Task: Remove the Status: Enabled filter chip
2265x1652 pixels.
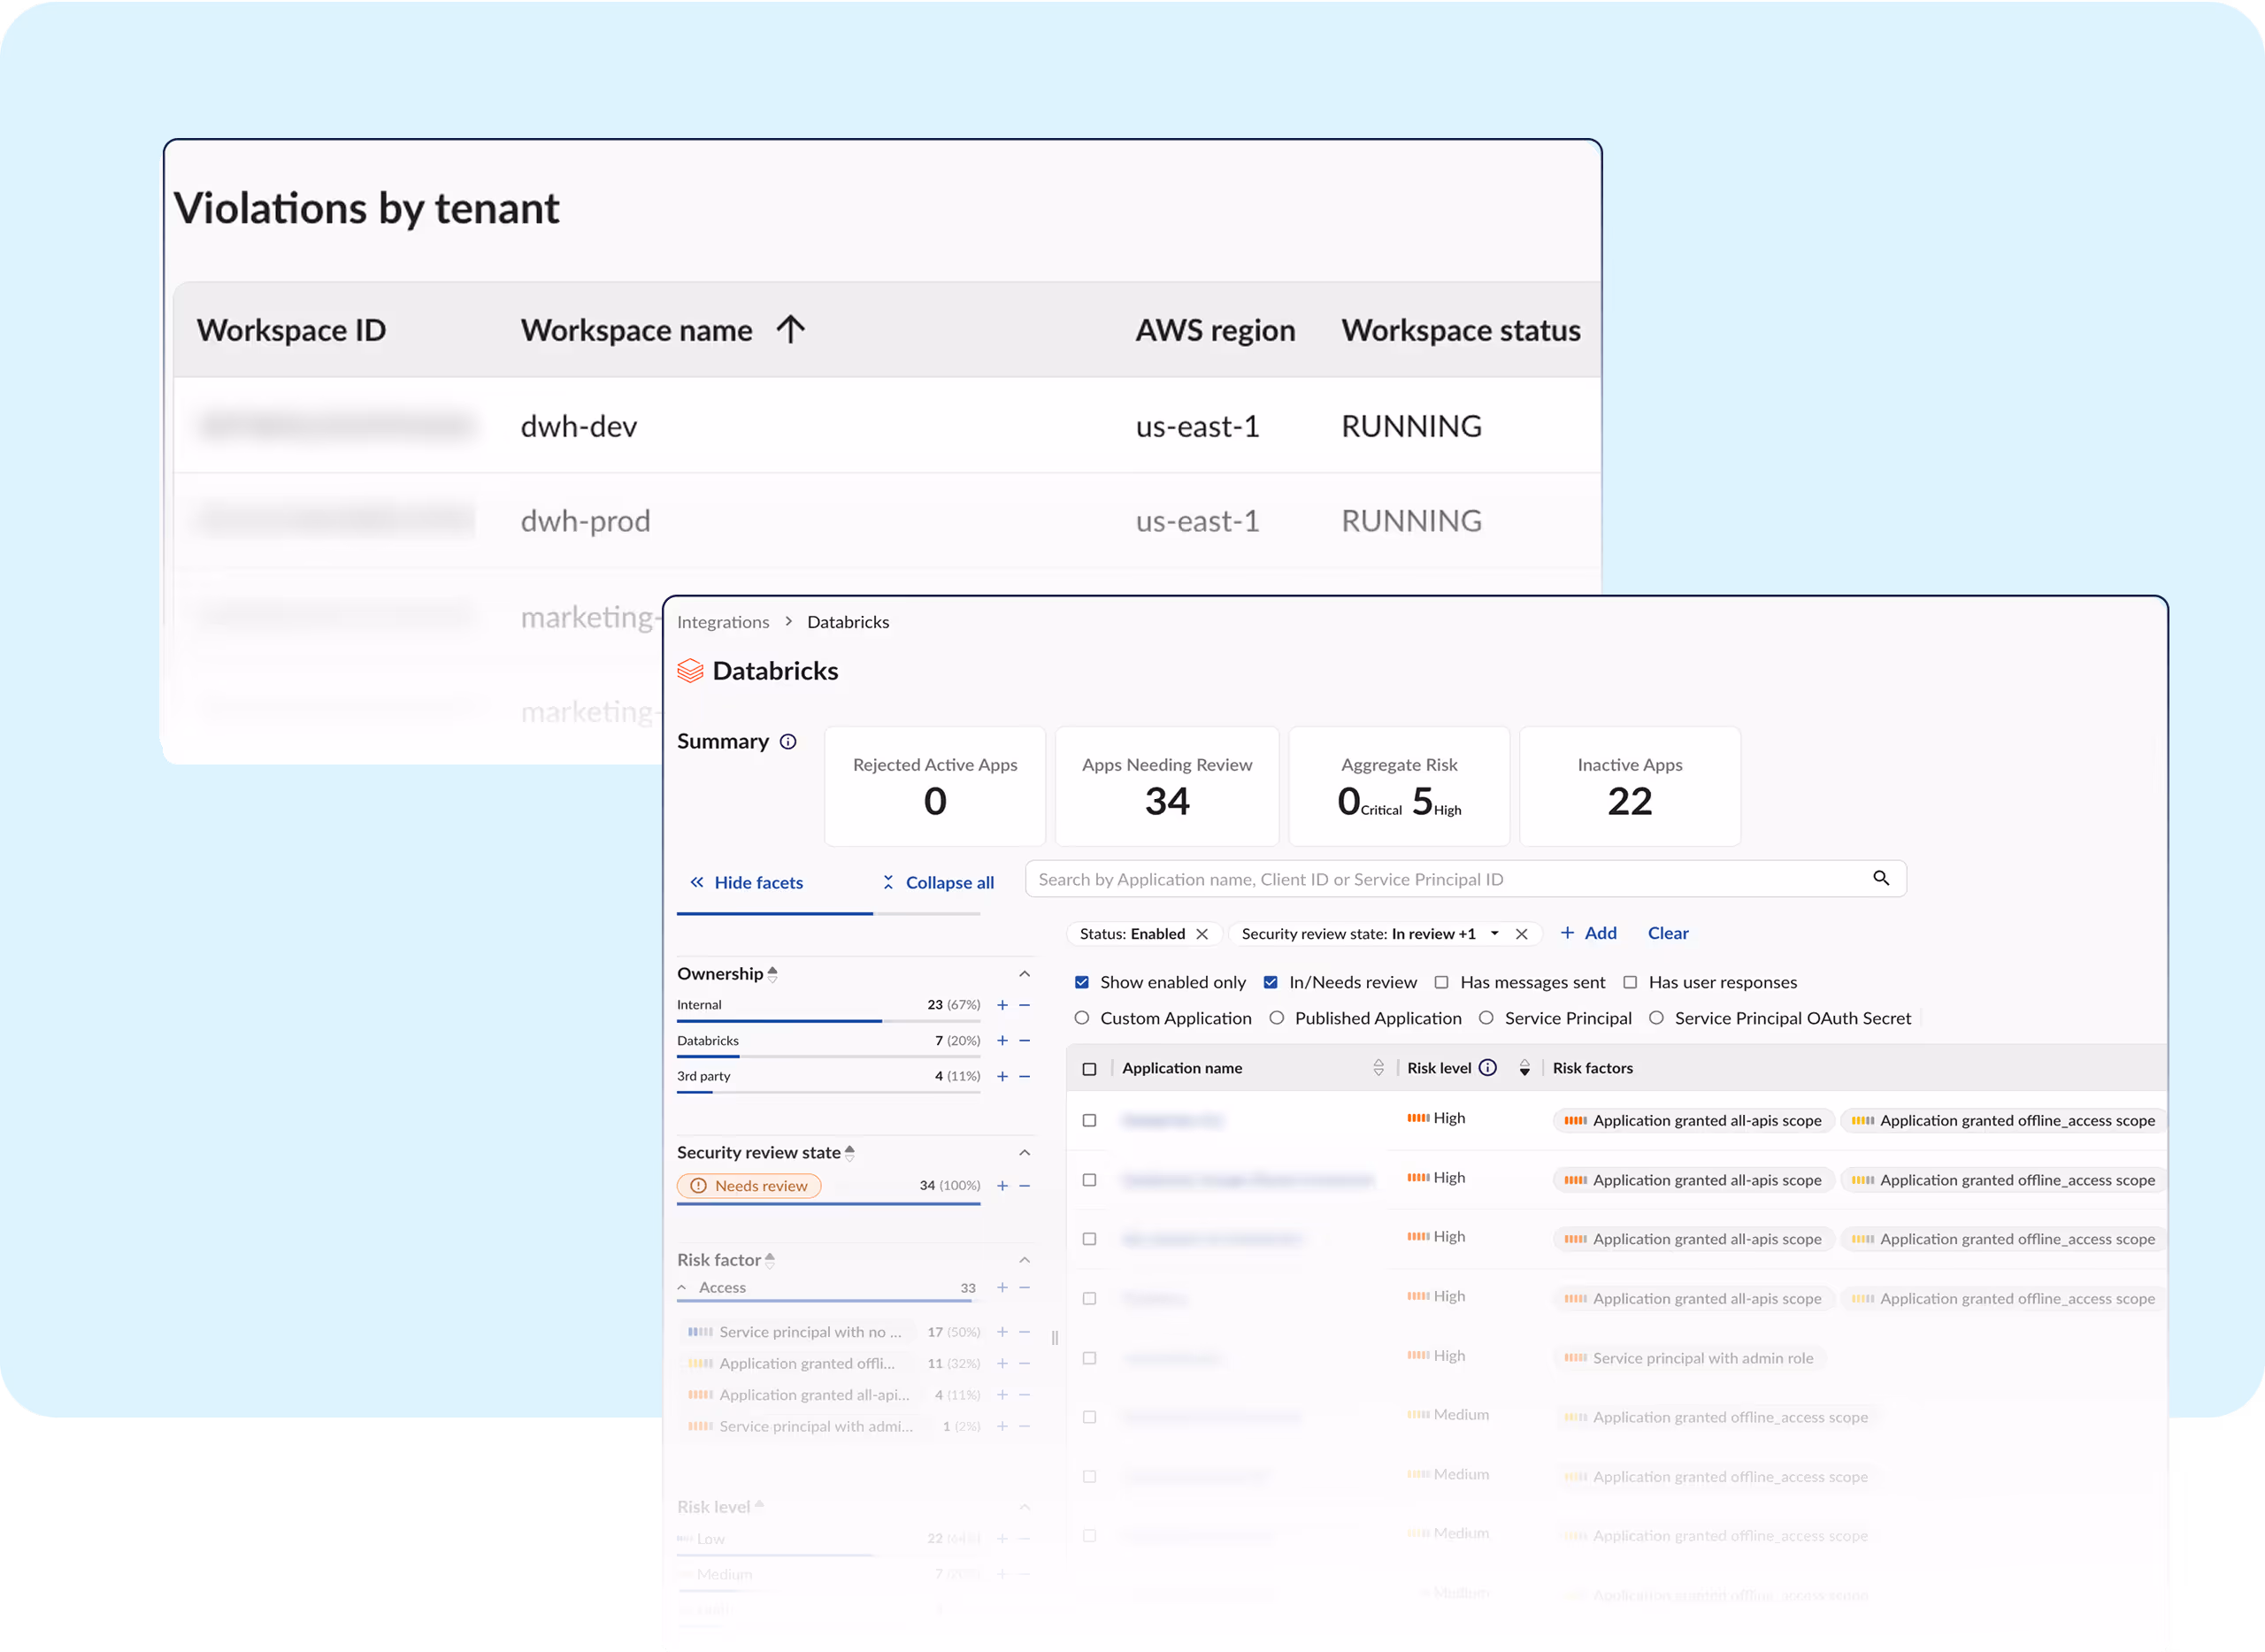Action: pos(1202,933)
